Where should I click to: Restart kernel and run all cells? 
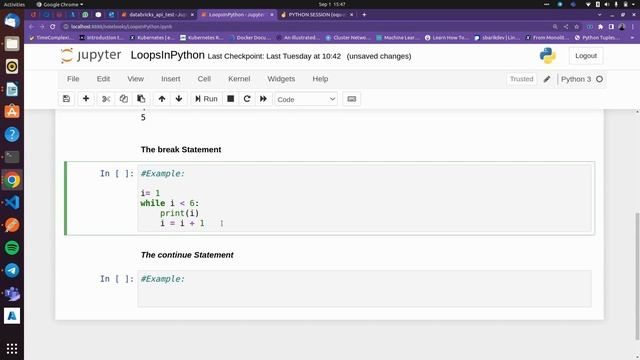(263, 99)
